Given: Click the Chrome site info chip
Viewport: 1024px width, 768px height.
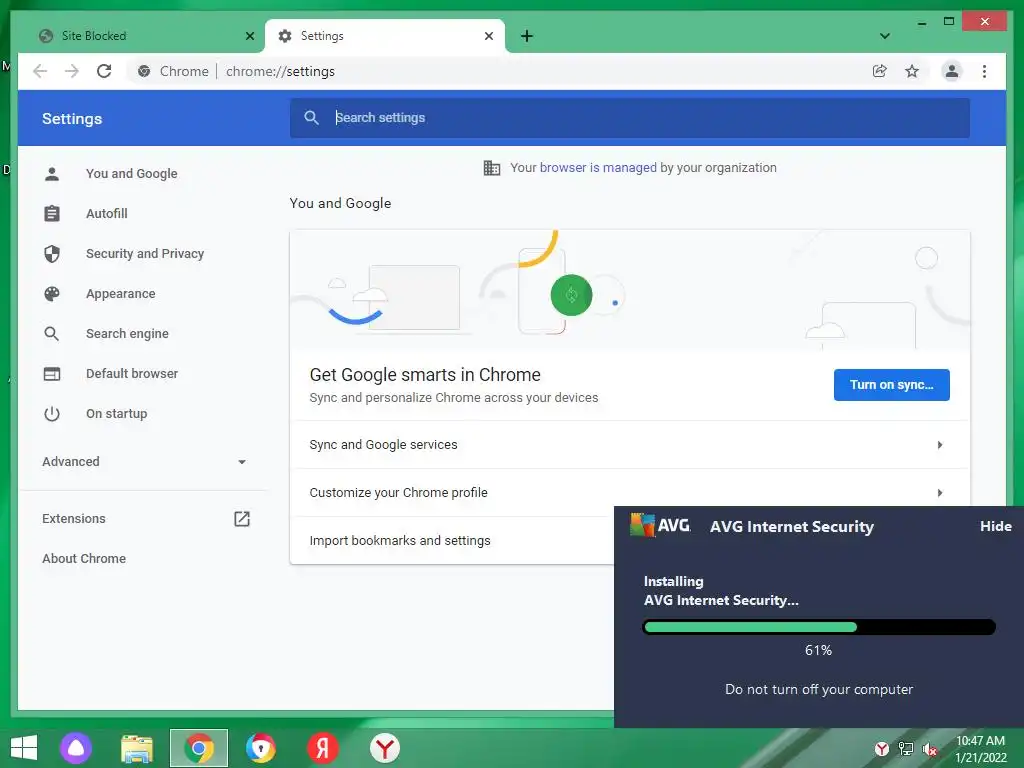Looking at the screenshot, I should pos(173,71).
